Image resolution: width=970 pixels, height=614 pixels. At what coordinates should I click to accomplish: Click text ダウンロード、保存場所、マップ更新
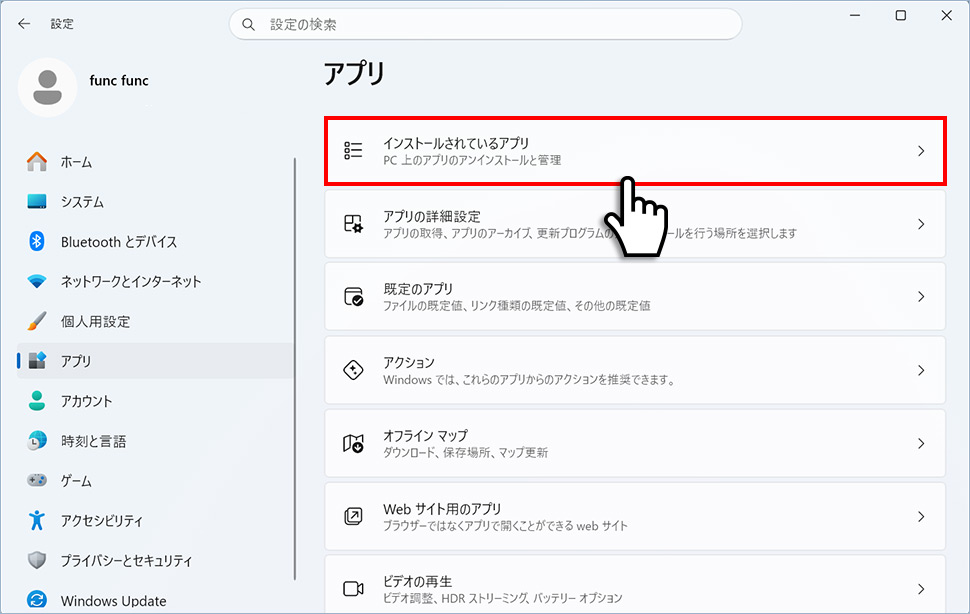click(465, 453)
